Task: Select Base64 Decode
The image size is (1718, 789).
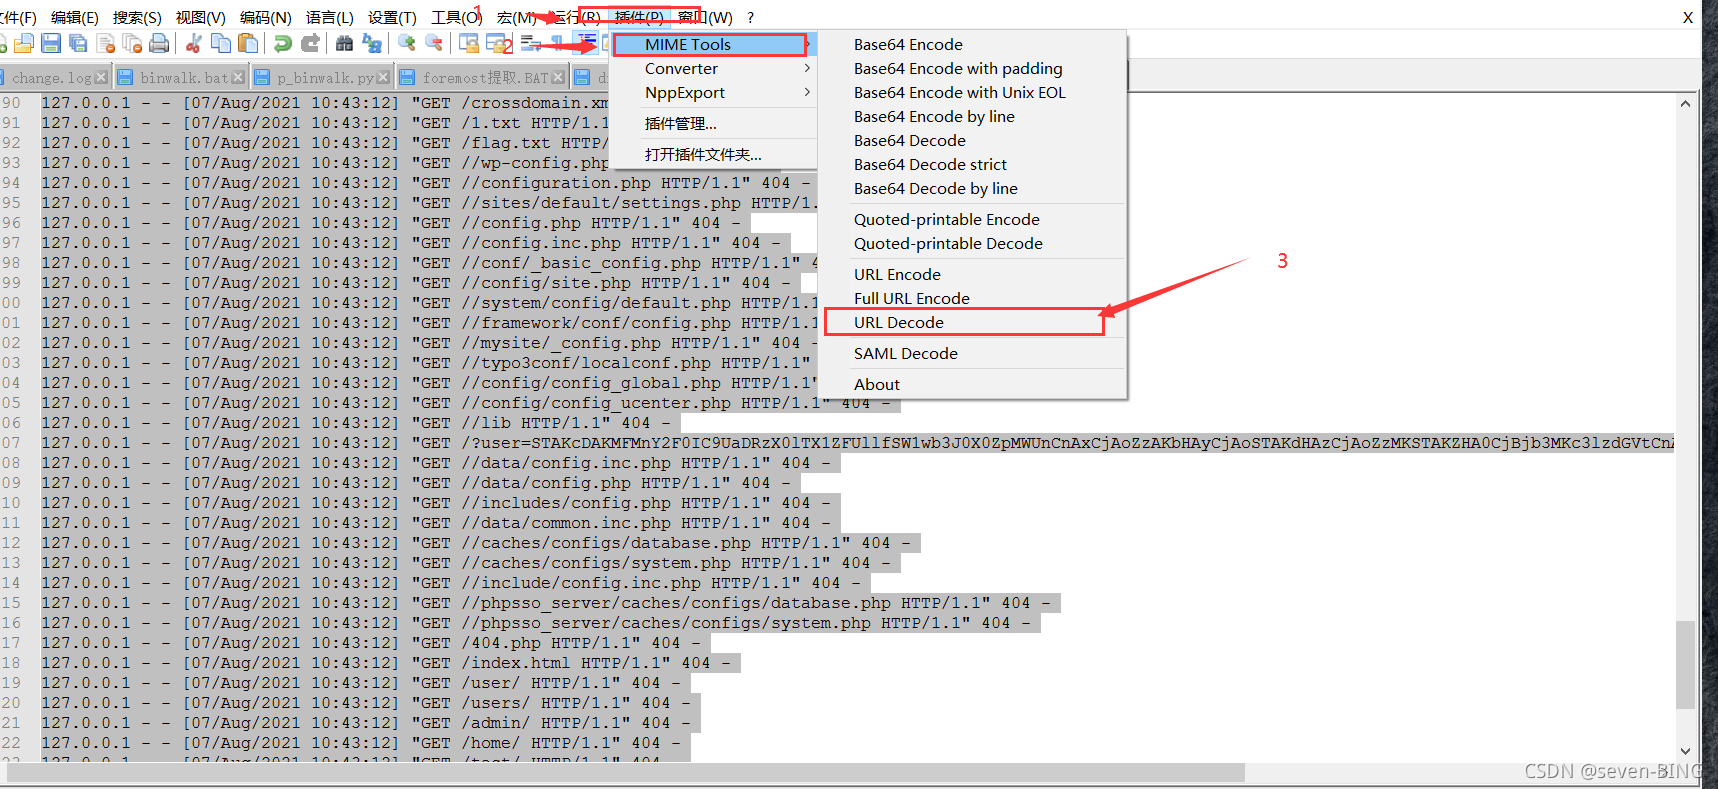Action: coord(972,140)
